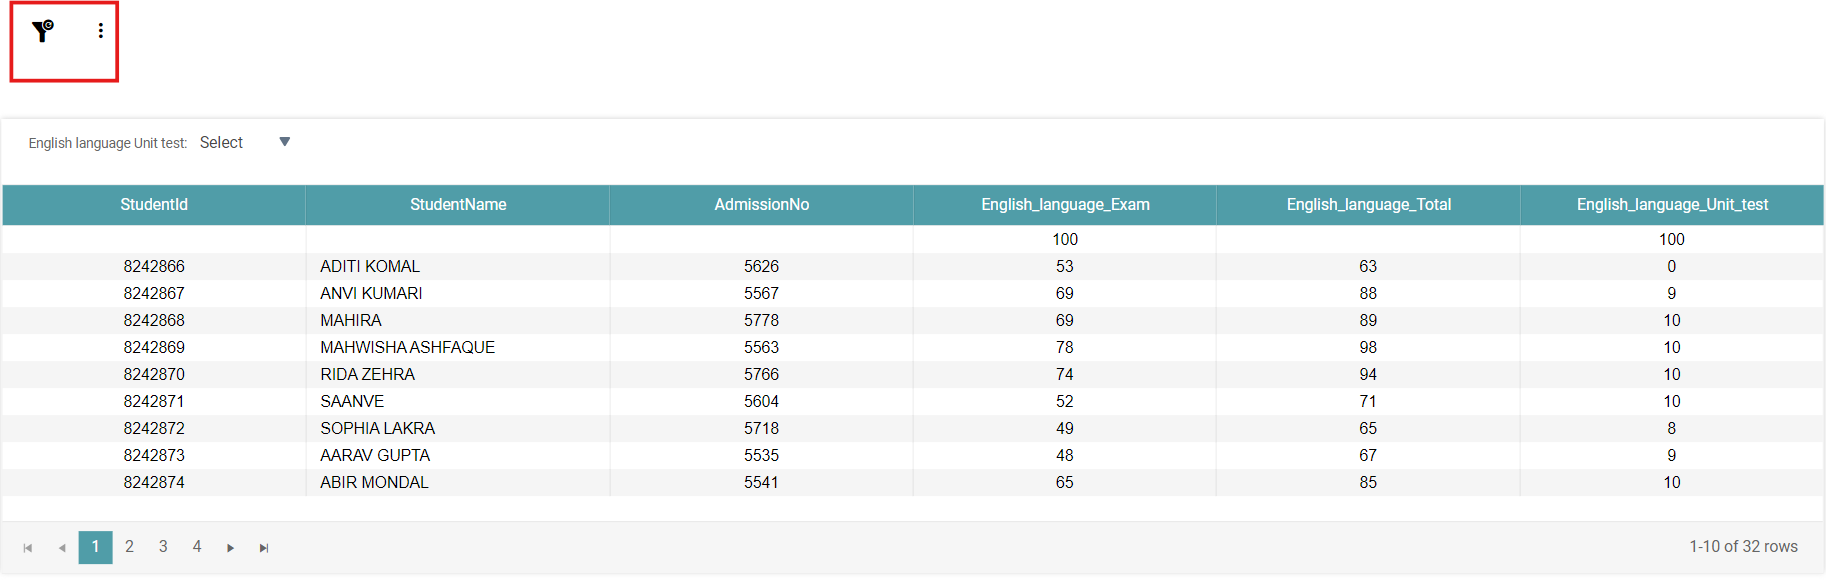
Task: Click the filter funnel icon
Action: tap(42, 32)
